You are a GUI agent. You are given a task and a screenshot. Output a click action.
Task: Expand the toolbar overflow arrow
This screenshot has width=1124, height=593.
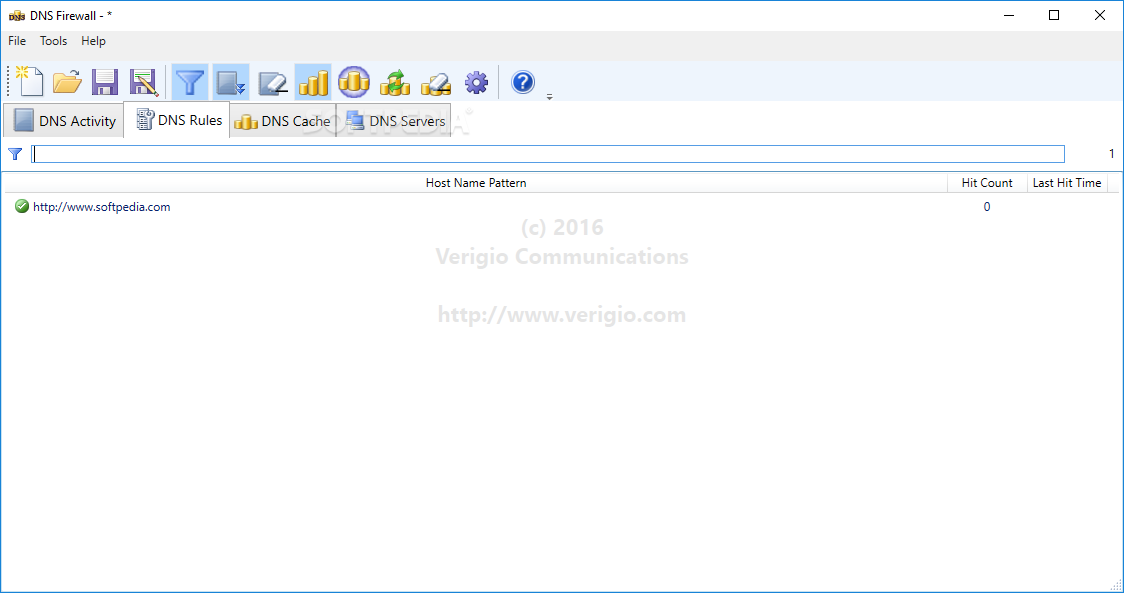[x=550, y=97]
